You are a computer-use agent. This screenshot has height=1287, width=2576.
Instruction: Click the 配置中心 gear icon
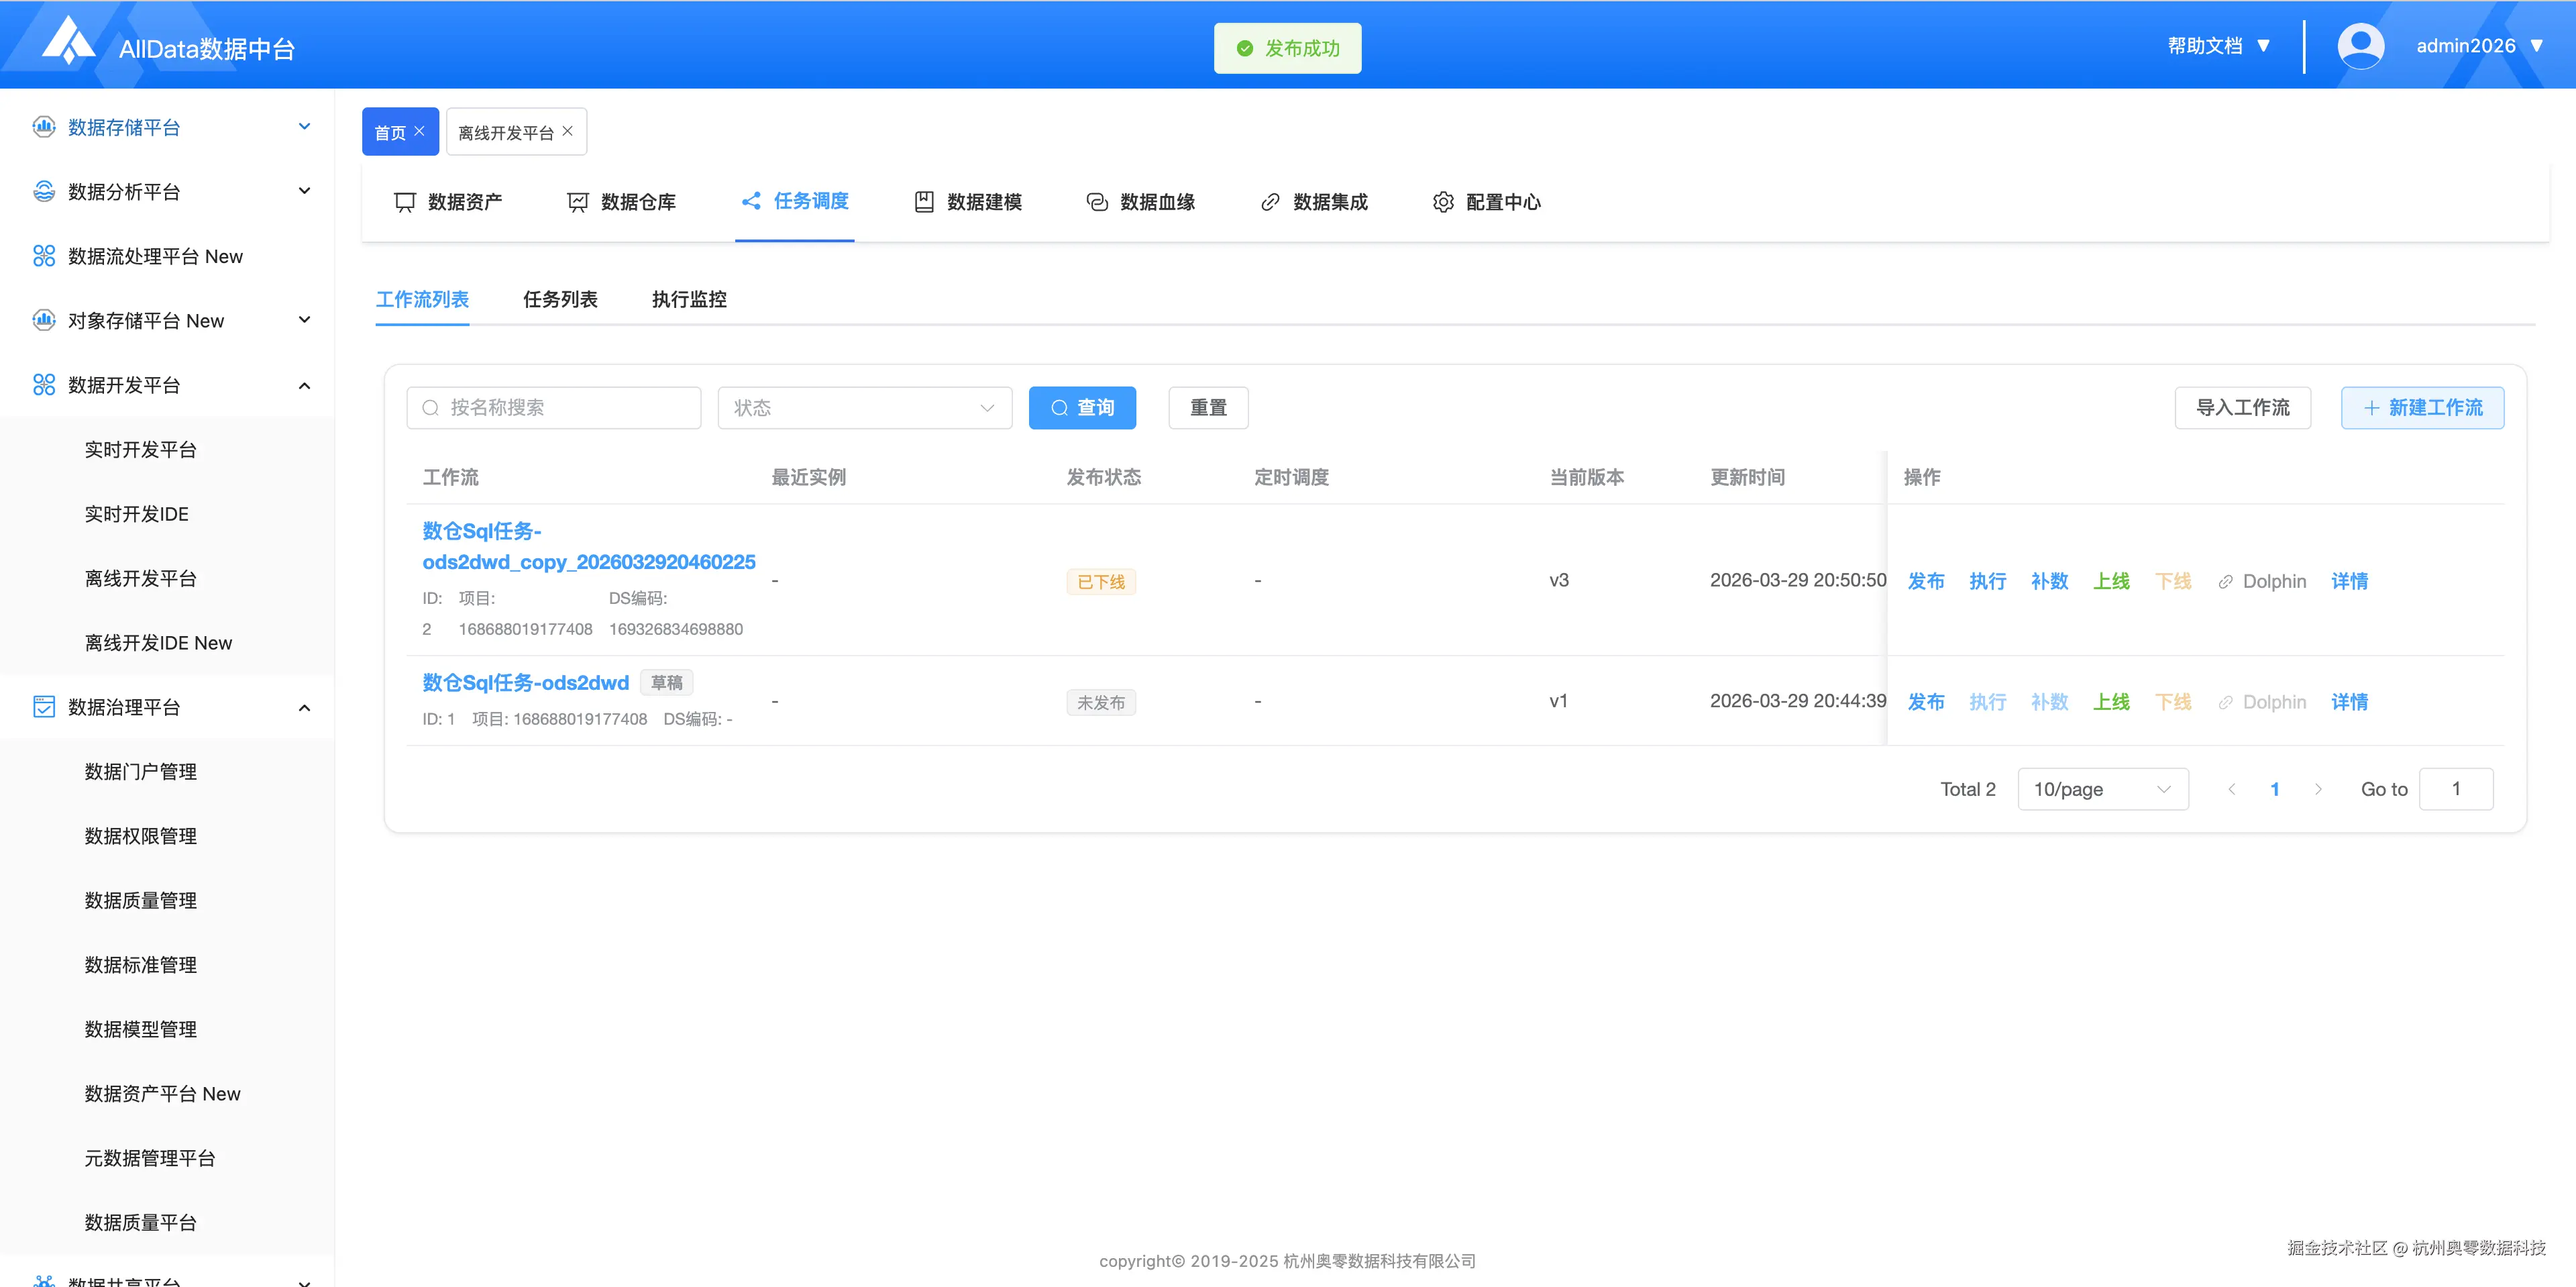(1443, 202)
